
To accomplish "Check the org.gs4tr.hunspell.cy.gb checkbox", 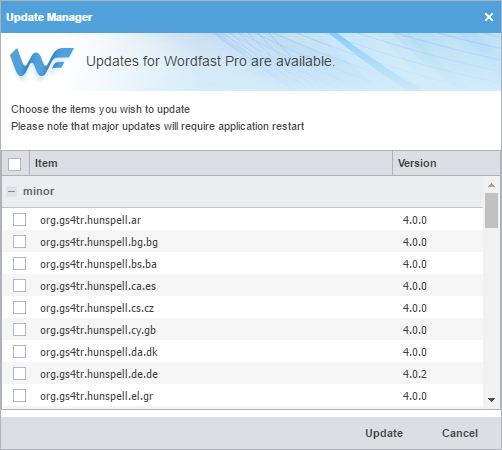I will (x=19, y=330).
